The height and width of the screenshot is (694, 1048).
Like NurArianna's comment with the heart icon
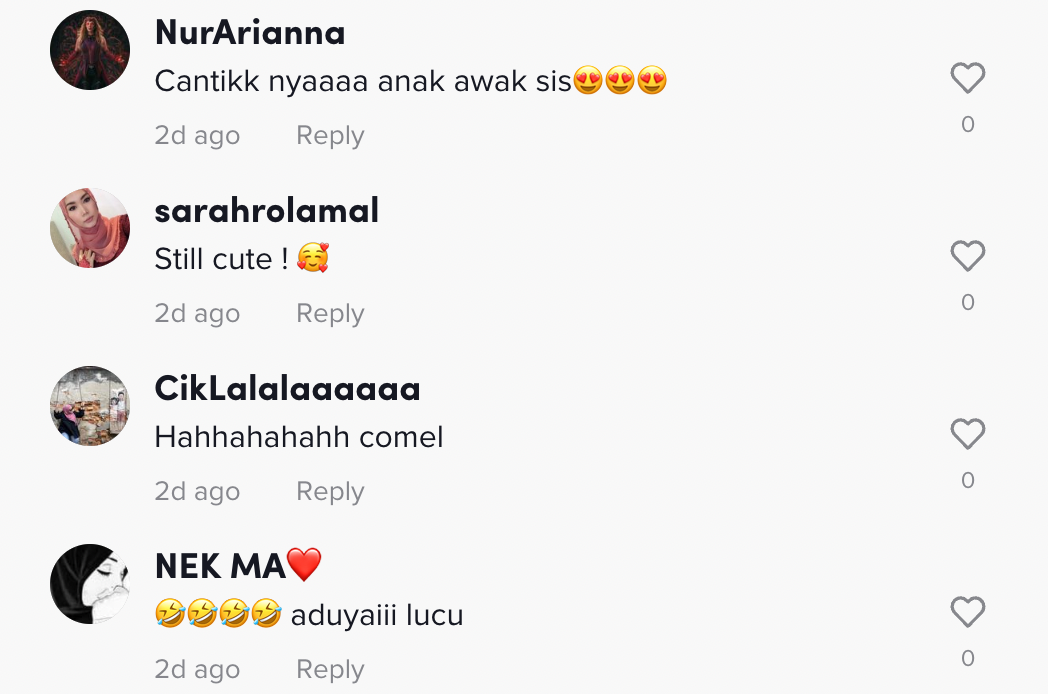pos(968,78)
